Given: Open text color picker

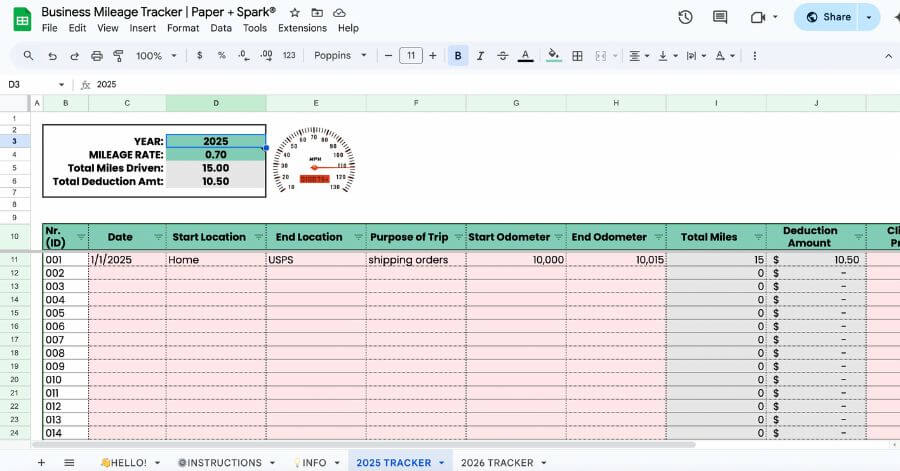Looking at the screenshot, I should click(525, 56).
